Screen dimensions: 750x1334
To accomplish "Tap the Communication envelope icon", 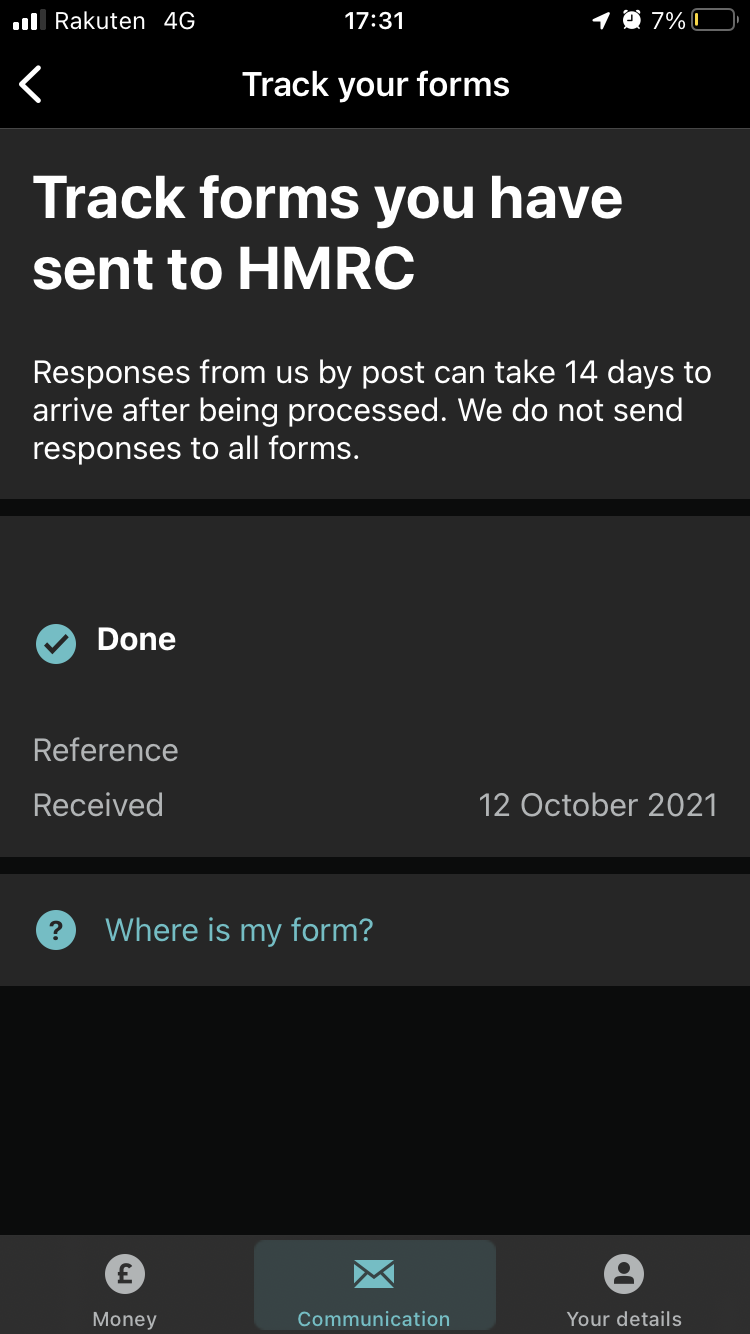I will [374, 1274].
